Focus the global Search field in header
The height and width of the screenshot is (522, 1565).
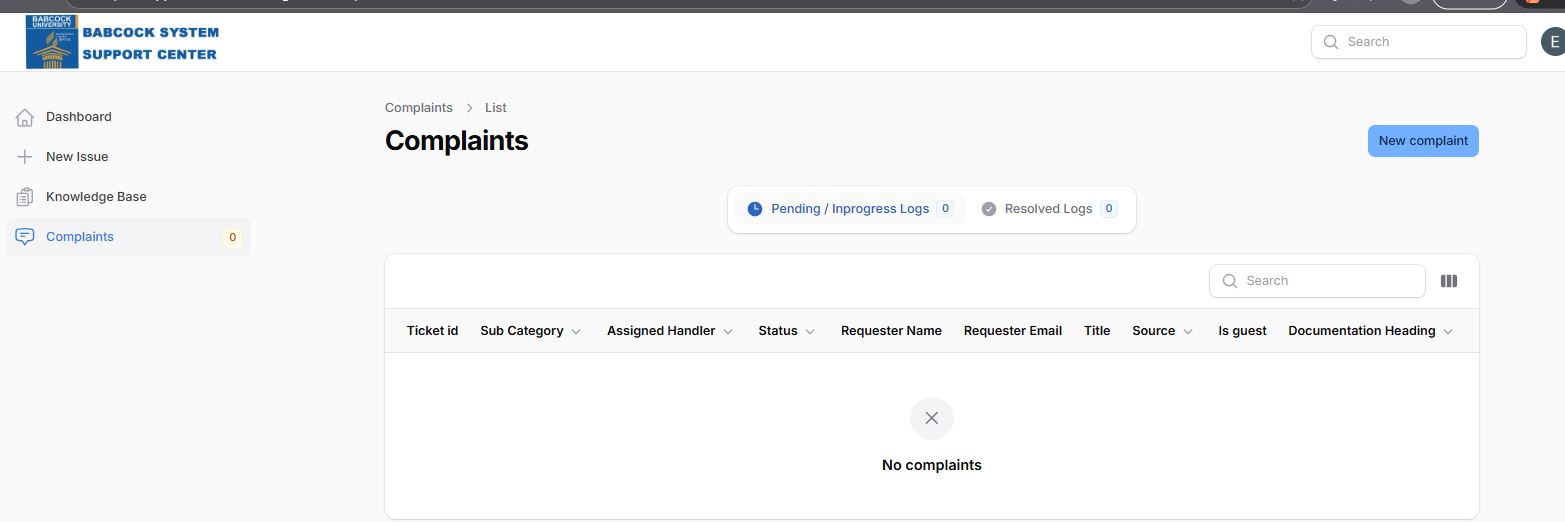point(1419,42)
